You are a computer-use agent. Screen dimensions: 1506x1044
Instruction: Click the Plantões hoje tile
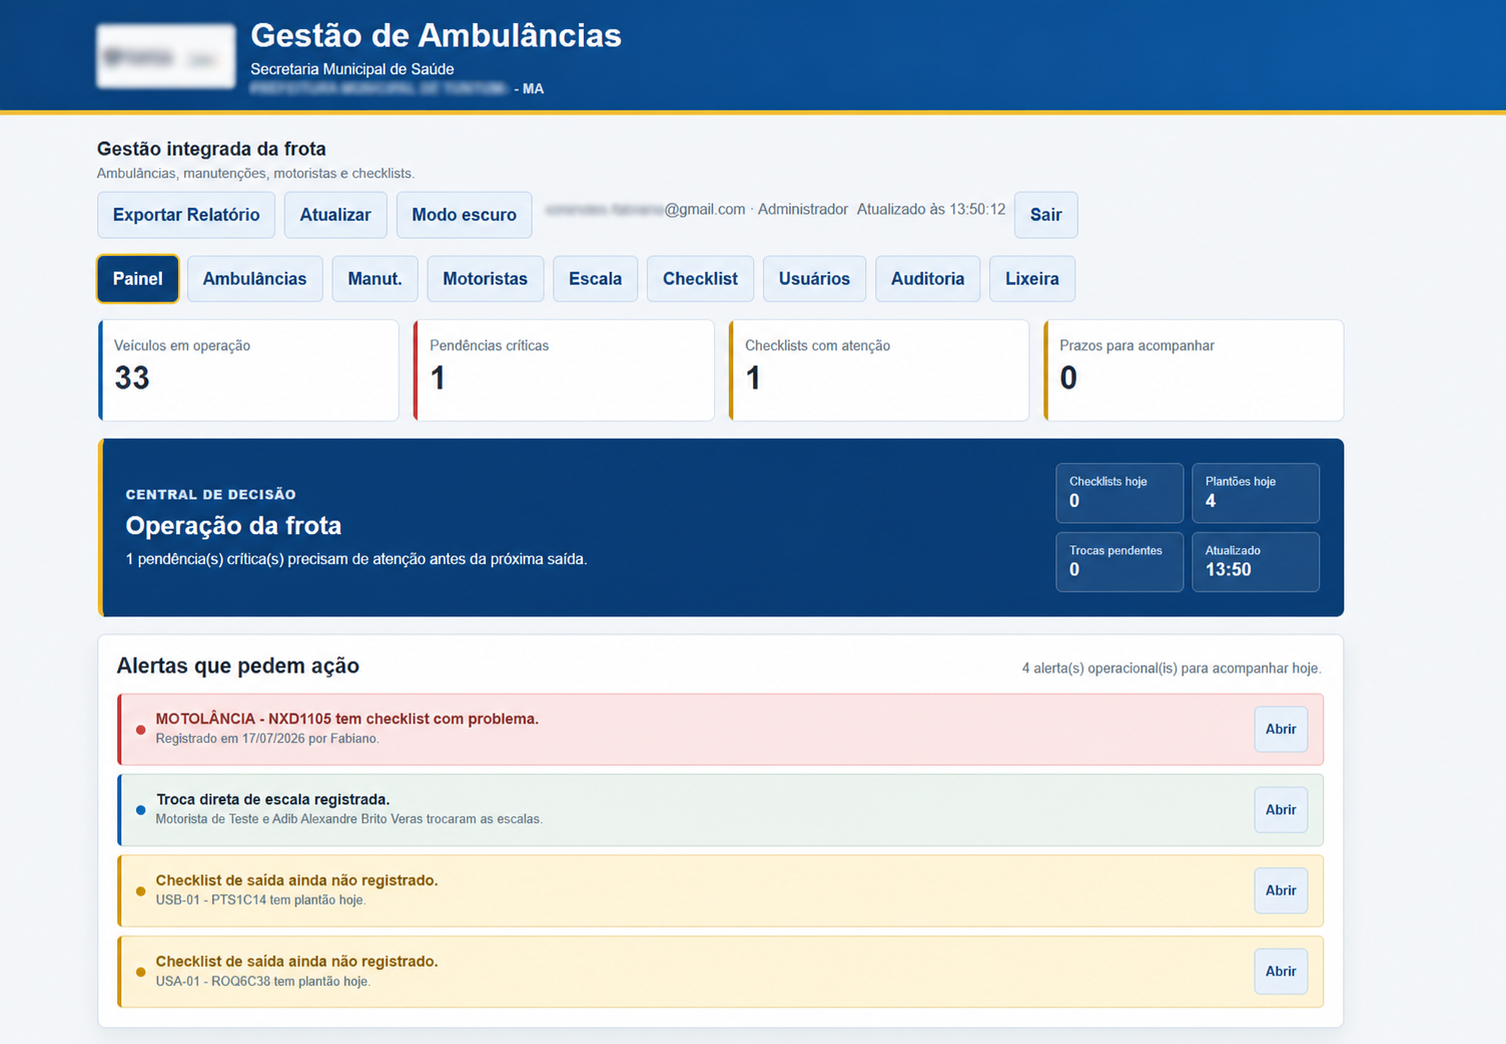pos(1256,493)
